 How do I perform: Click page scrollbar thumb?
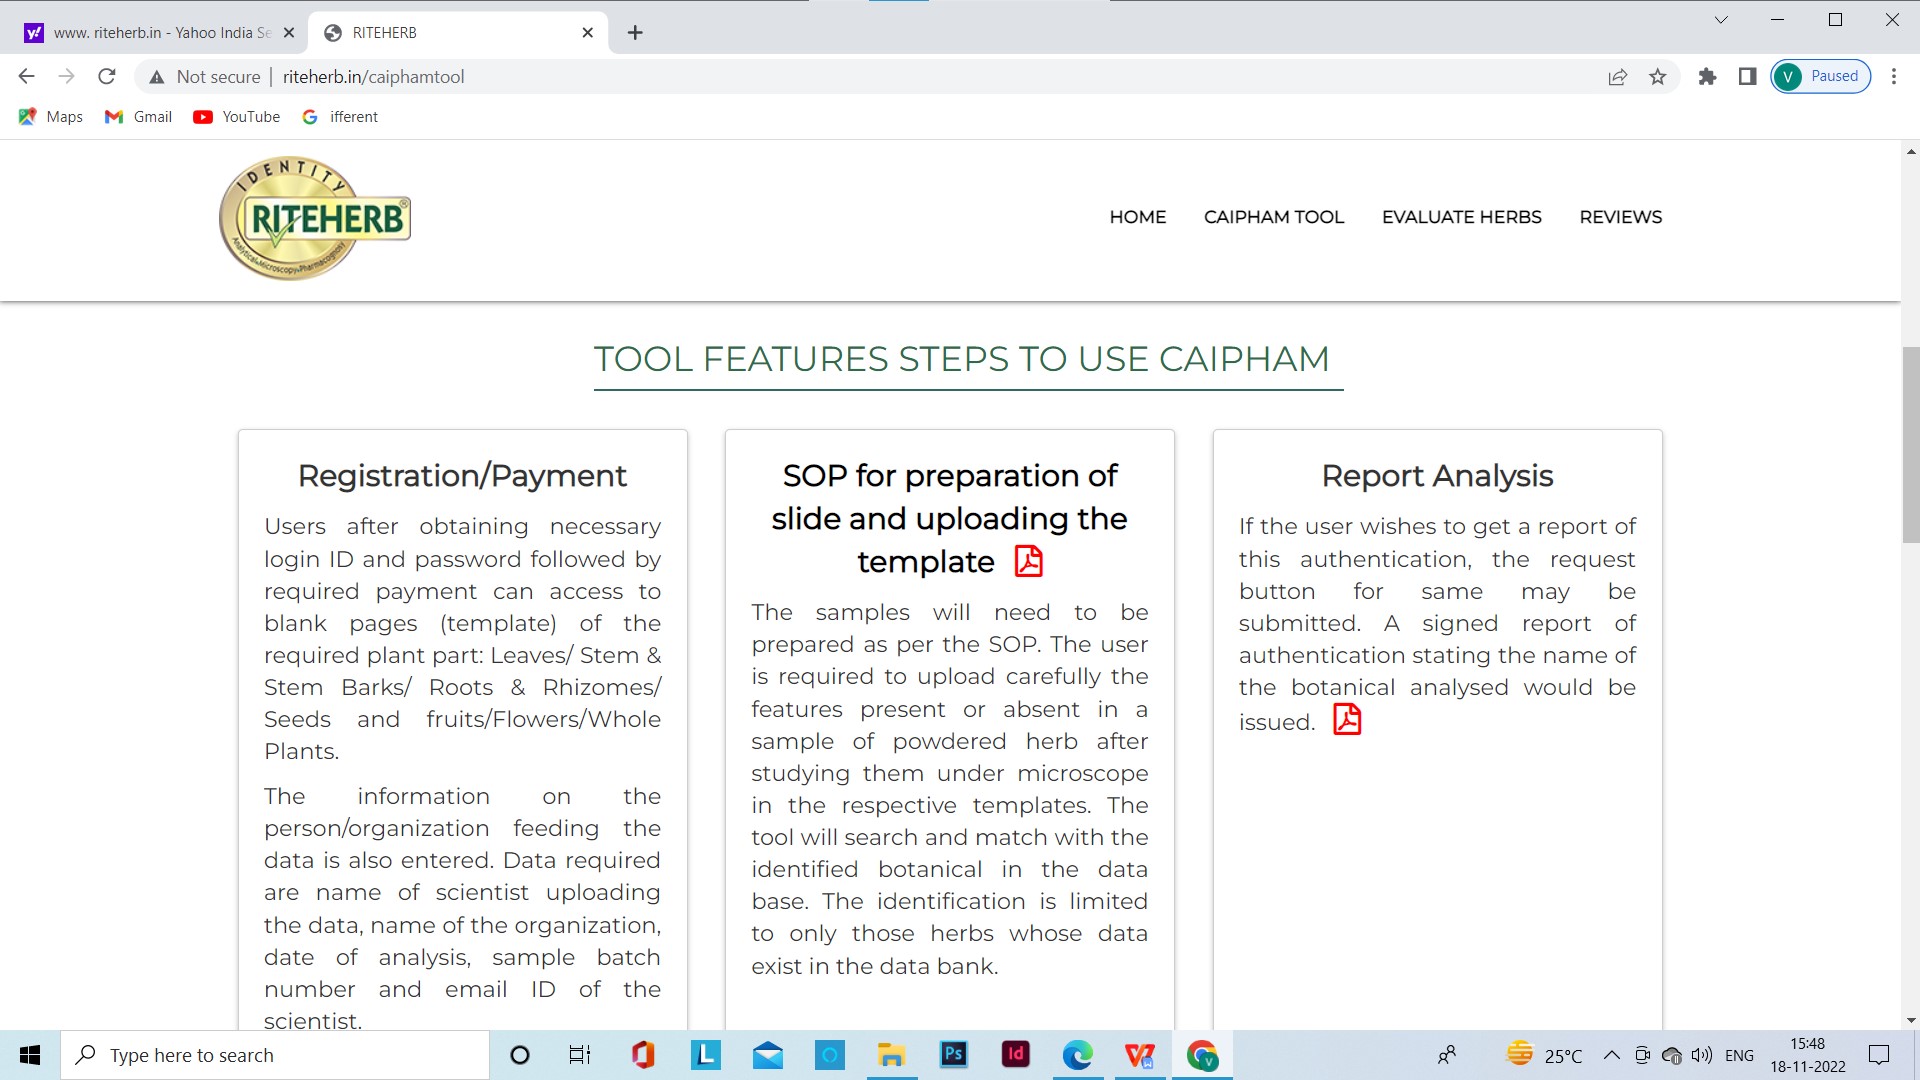click(1910, 444)
